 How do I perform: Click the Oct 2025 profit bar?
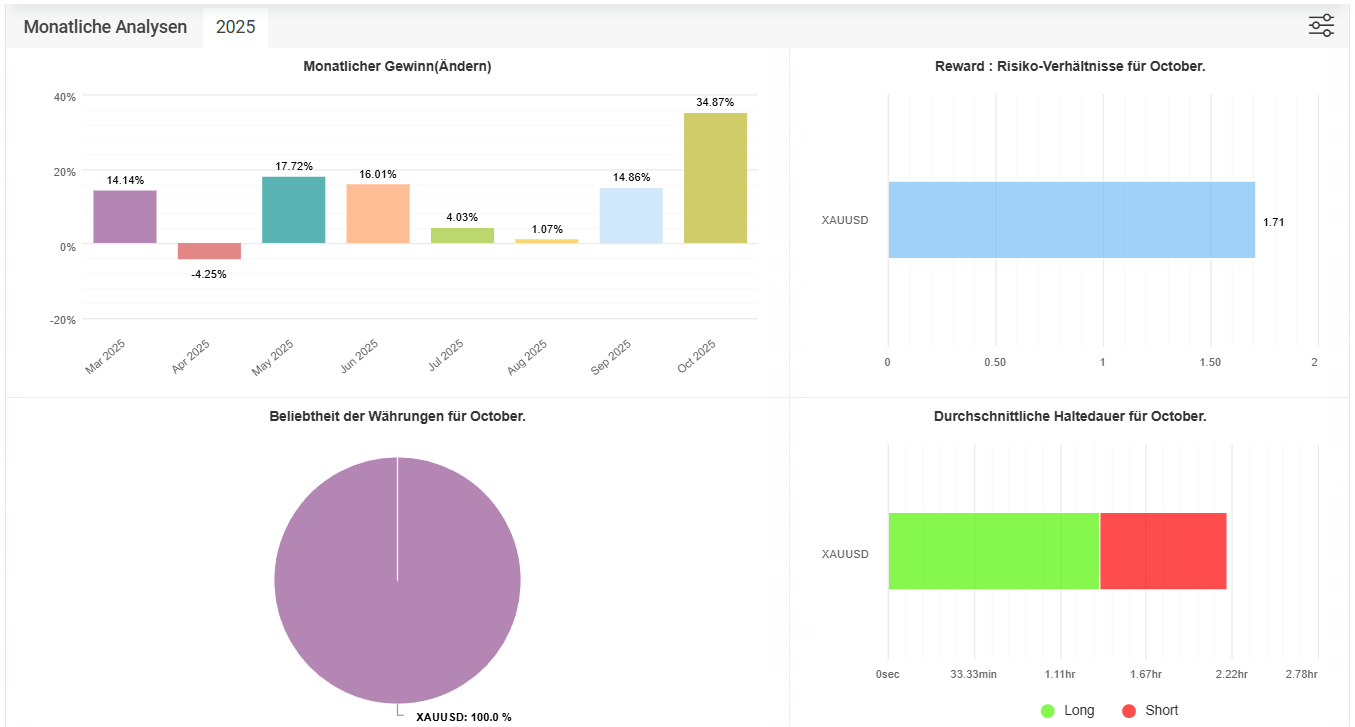pos(715,178)
